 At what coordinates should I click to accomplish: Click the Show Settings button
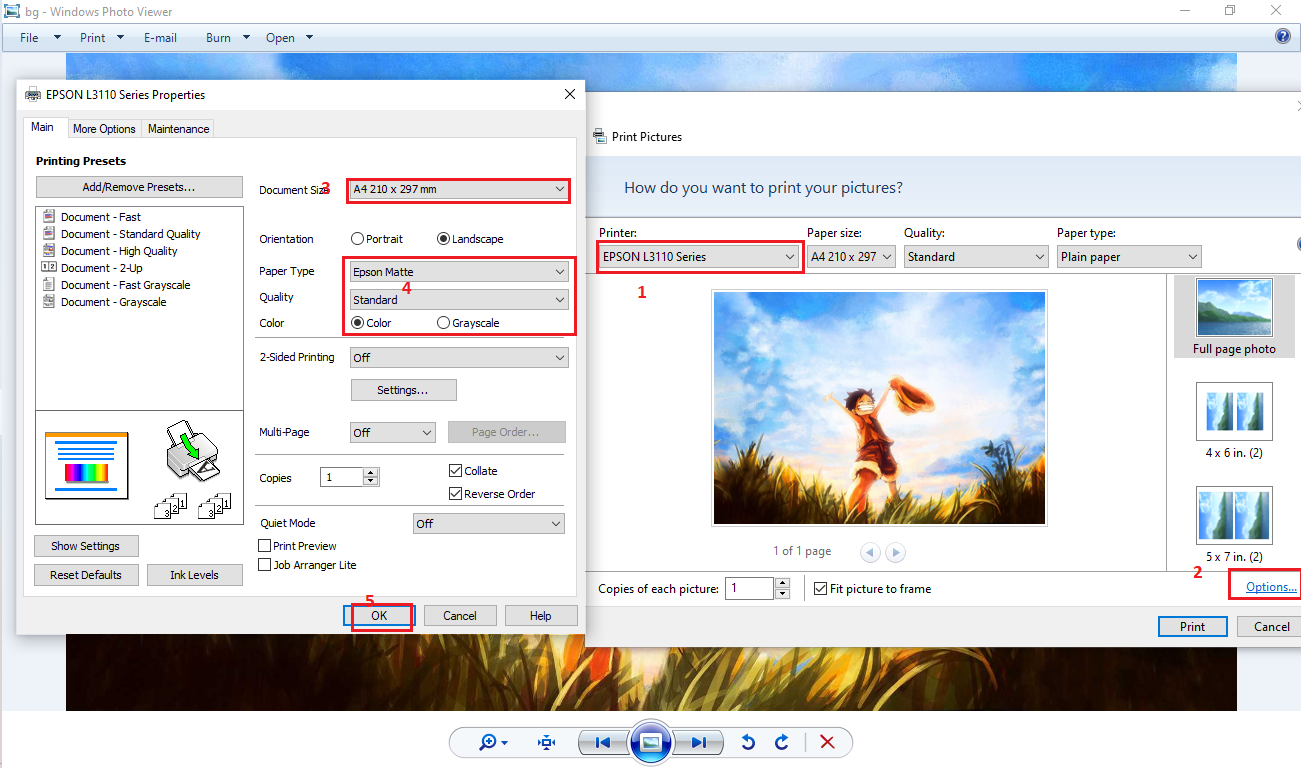(87, 546)
